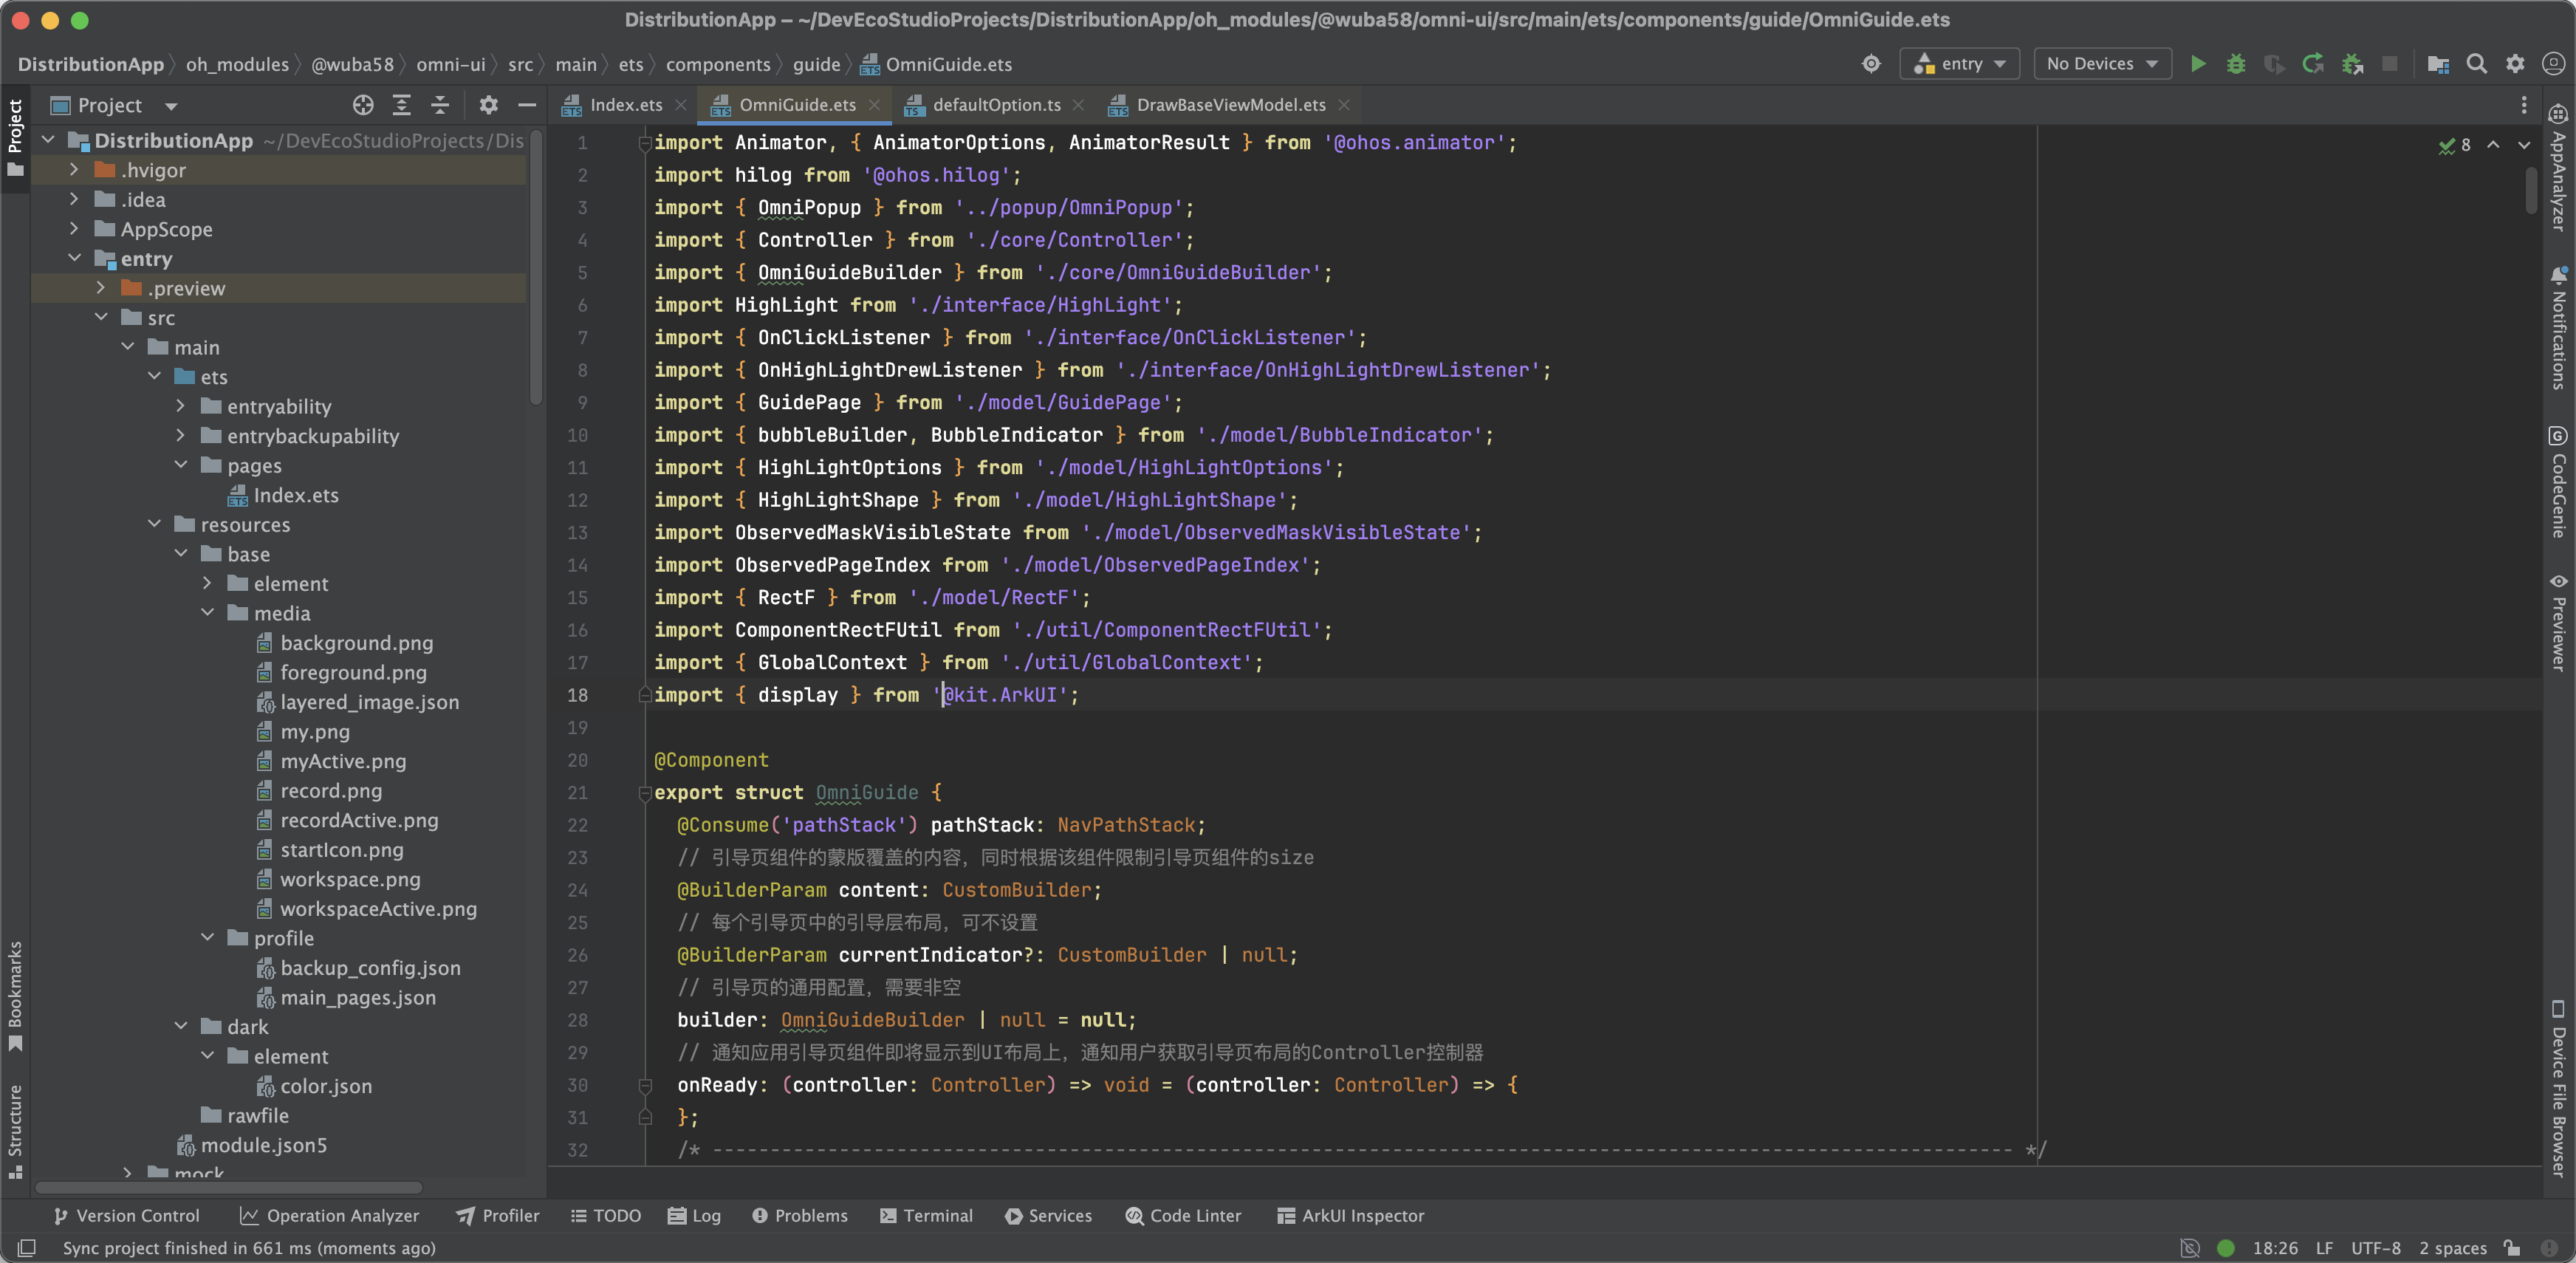Switch to the DrawBaseViewModel.ets tab
The height and width of the screenshot is (1263, 2576).
[x=1230, y=105]
